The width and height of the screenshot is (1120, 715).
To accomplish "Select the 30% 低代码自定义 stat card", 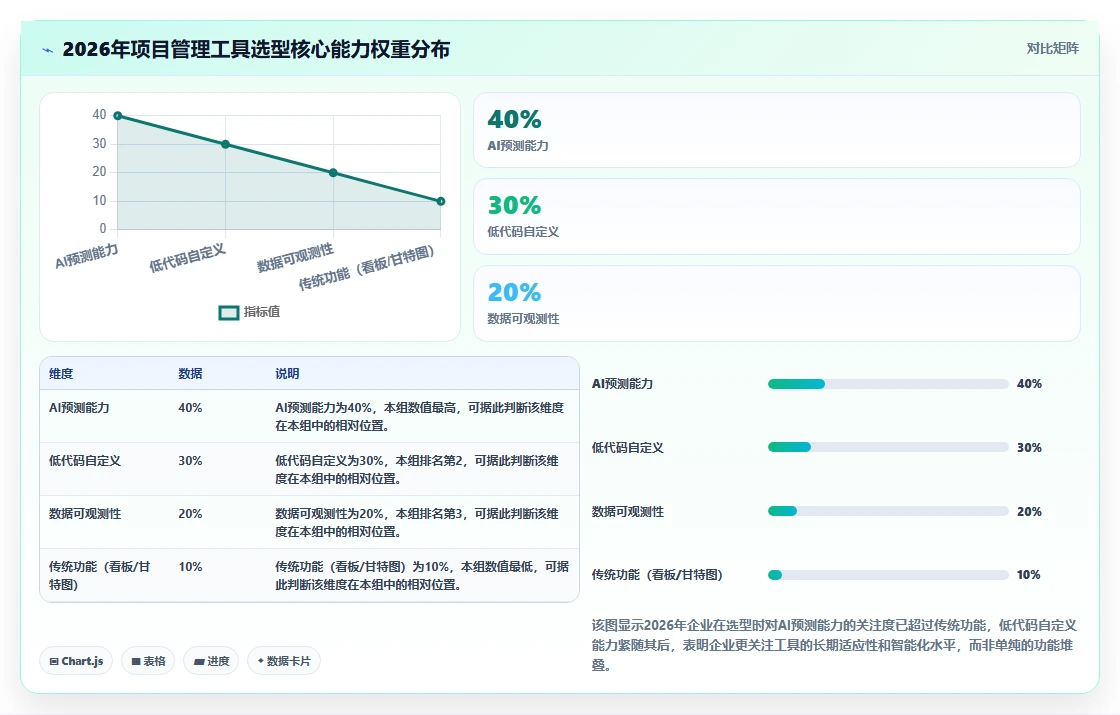I will (776, 216).
